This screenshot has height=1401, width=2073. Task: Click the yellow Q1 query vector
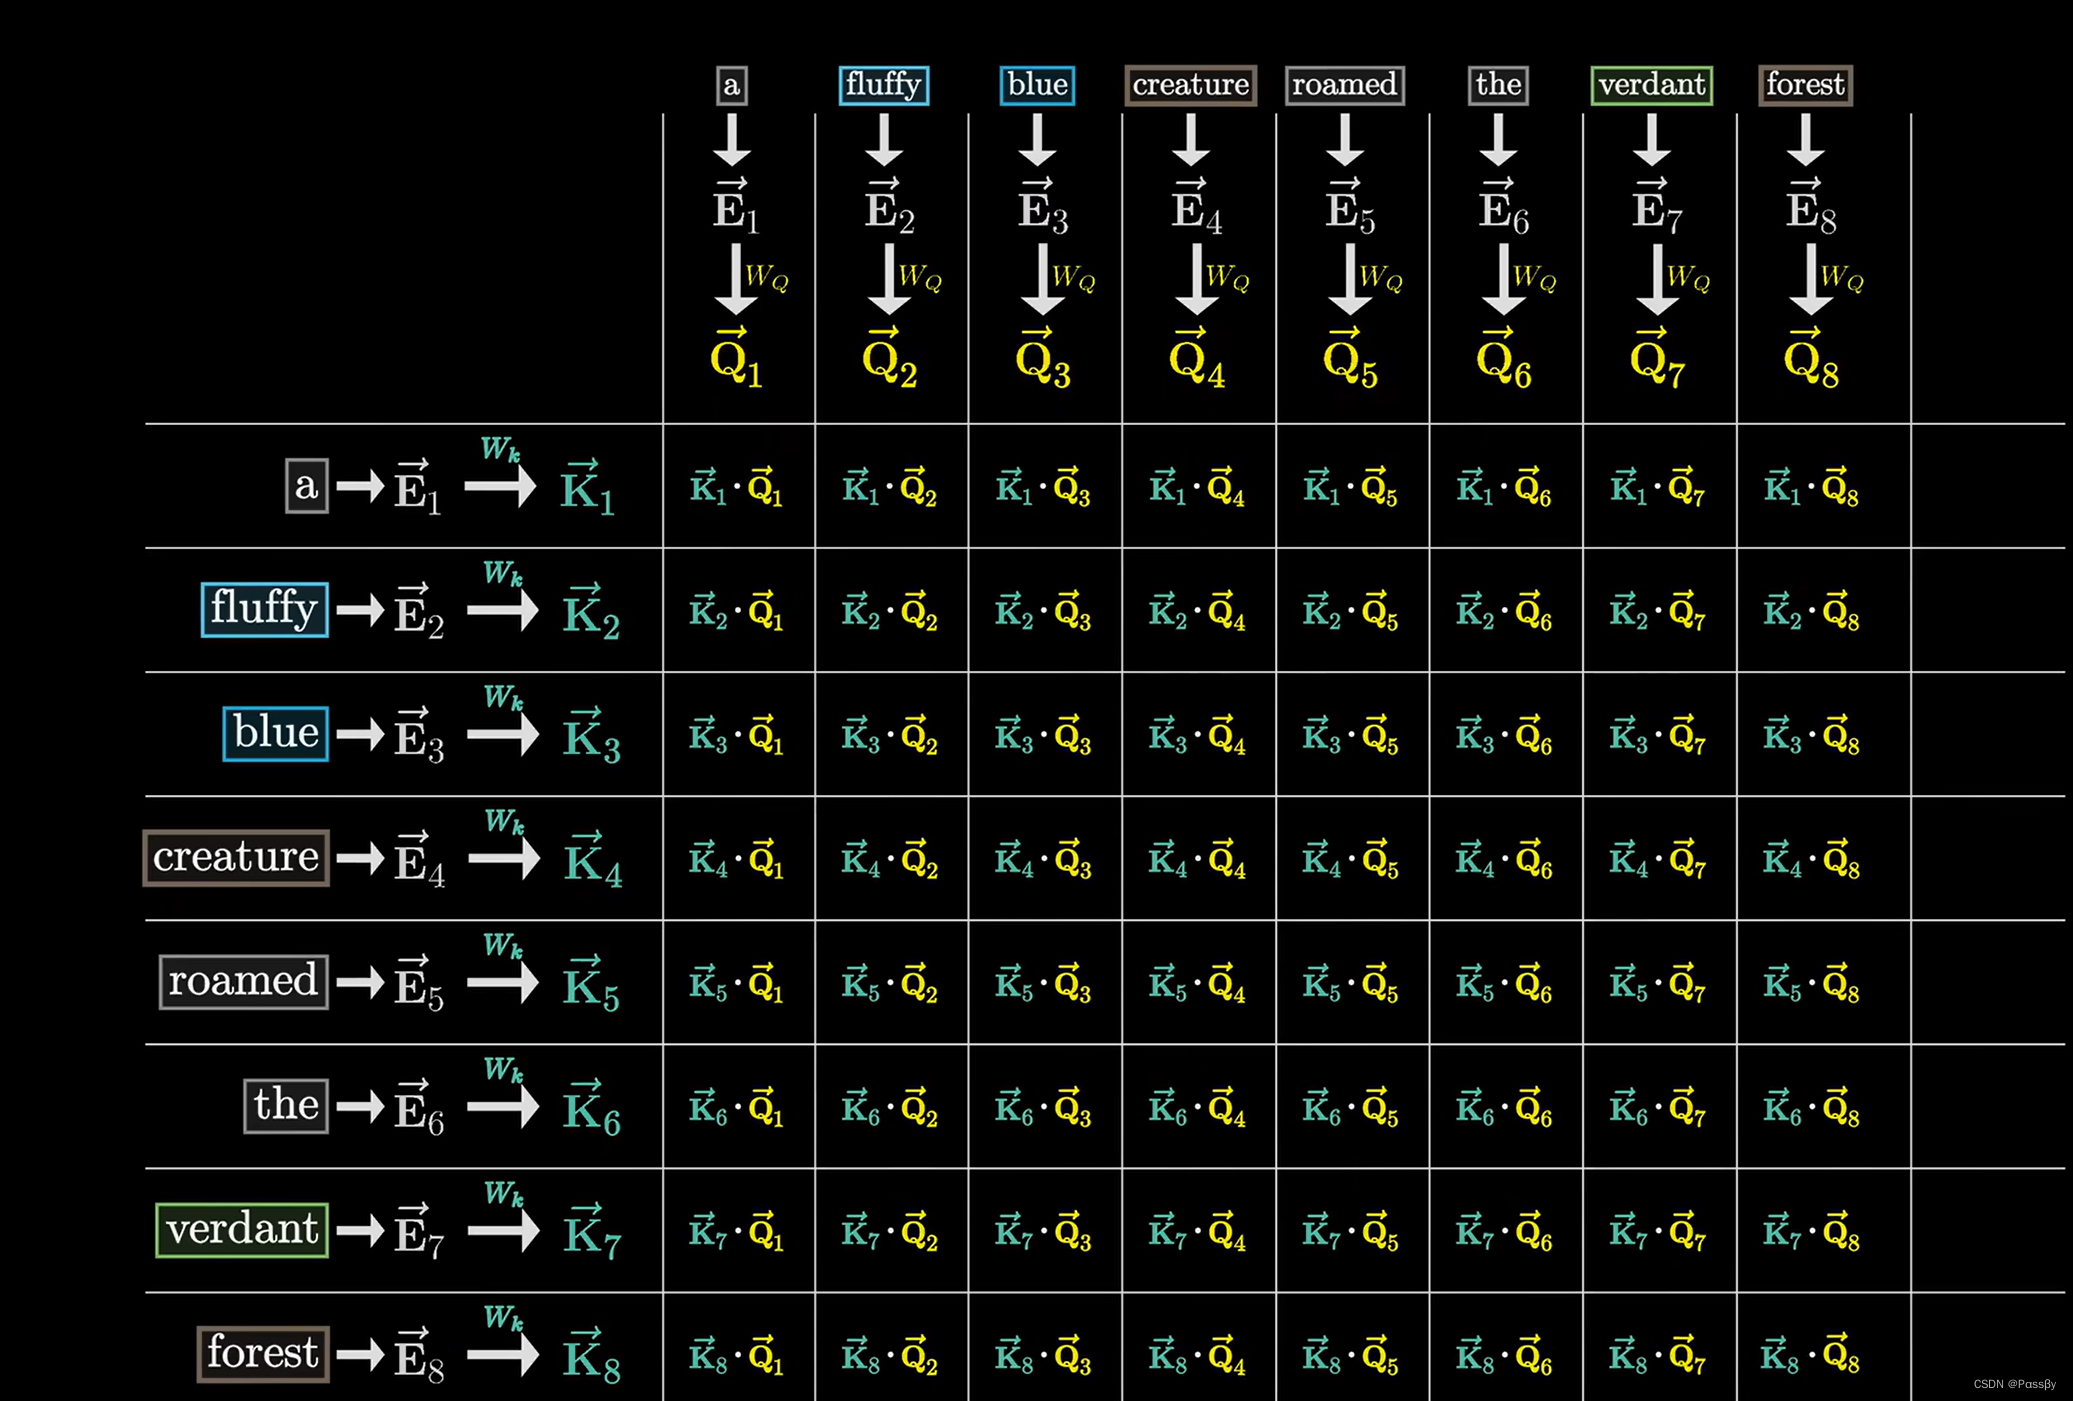736,357
